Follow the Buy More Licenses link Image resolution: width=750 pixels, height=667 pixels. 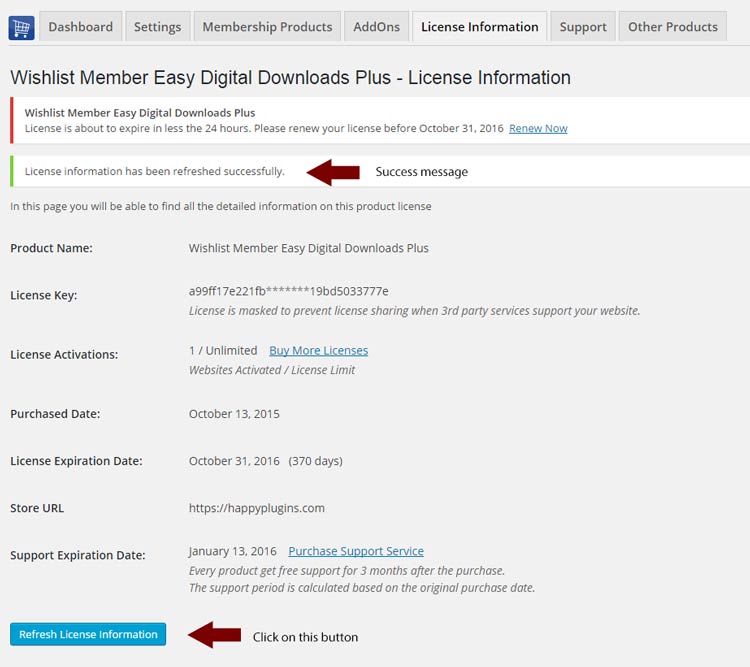coord(319,351)
